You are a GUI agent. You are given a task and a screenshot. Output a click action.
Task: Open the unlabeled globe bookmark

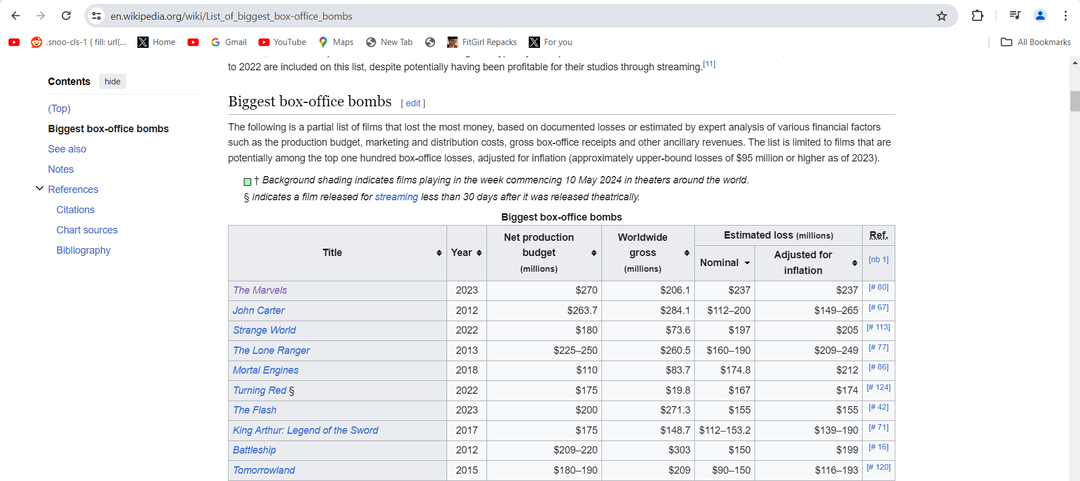(430, 42)
